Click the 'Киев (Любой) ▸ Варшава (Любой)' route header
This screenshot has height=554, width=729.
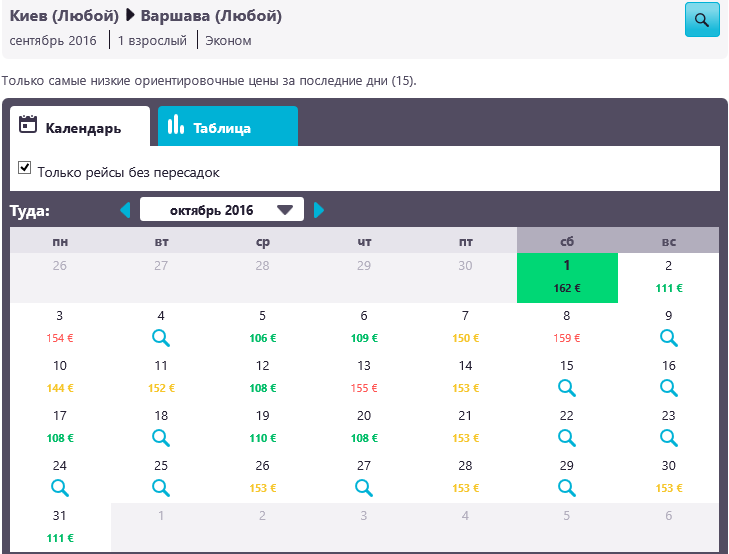145,17
